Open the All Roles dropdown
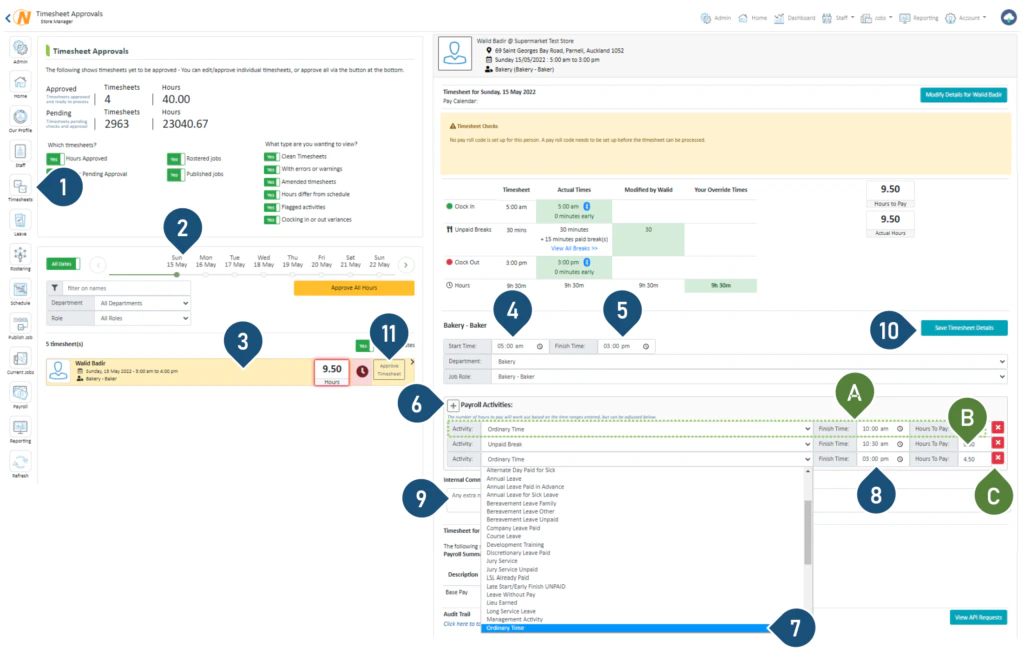1024x649 pixels. coord(143,319)
